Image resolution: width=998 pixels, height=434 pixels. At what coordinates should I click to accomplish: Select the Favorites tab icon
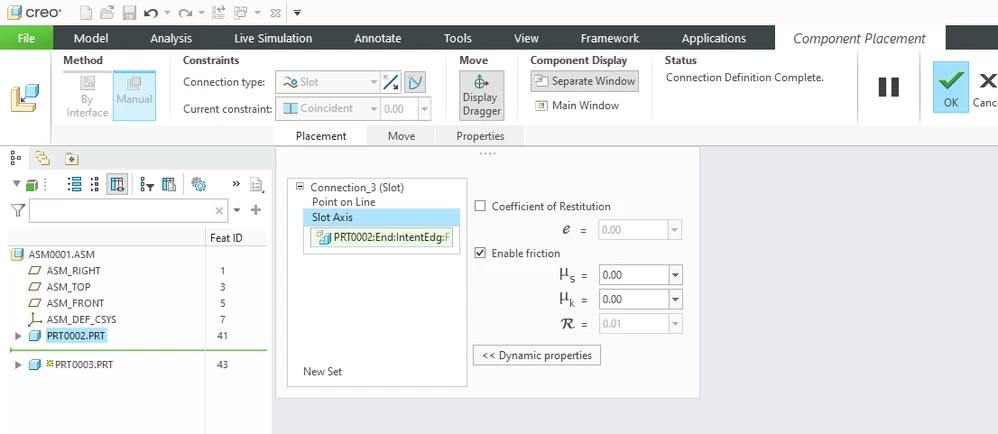point(72,158)
